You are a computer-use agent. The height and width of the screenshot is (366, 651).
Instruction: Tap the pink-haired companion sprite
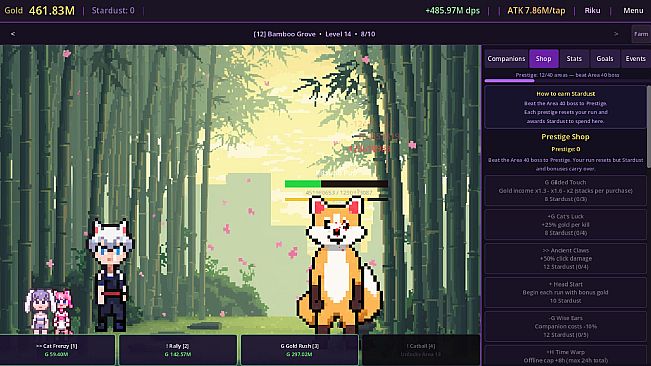pos(63,312)
